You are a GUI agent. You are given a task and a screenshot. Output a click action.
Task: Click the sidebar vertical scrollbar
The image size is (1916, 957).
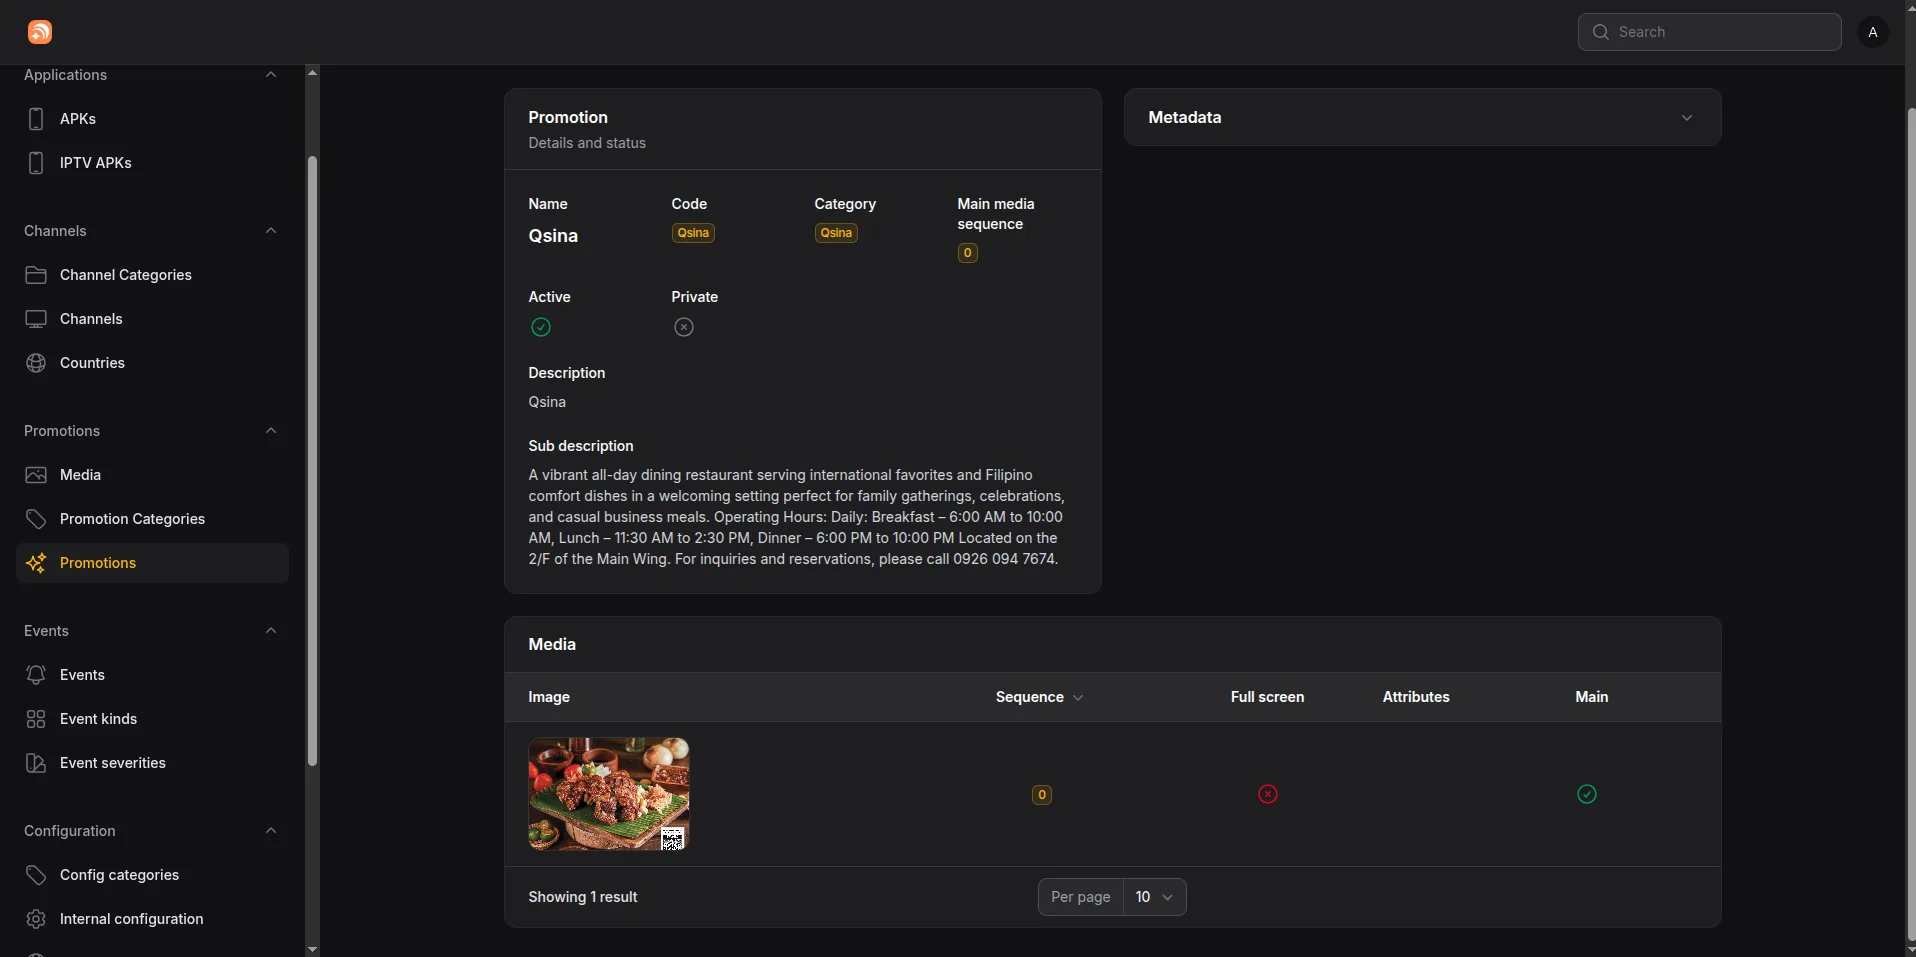click(312, 461)
